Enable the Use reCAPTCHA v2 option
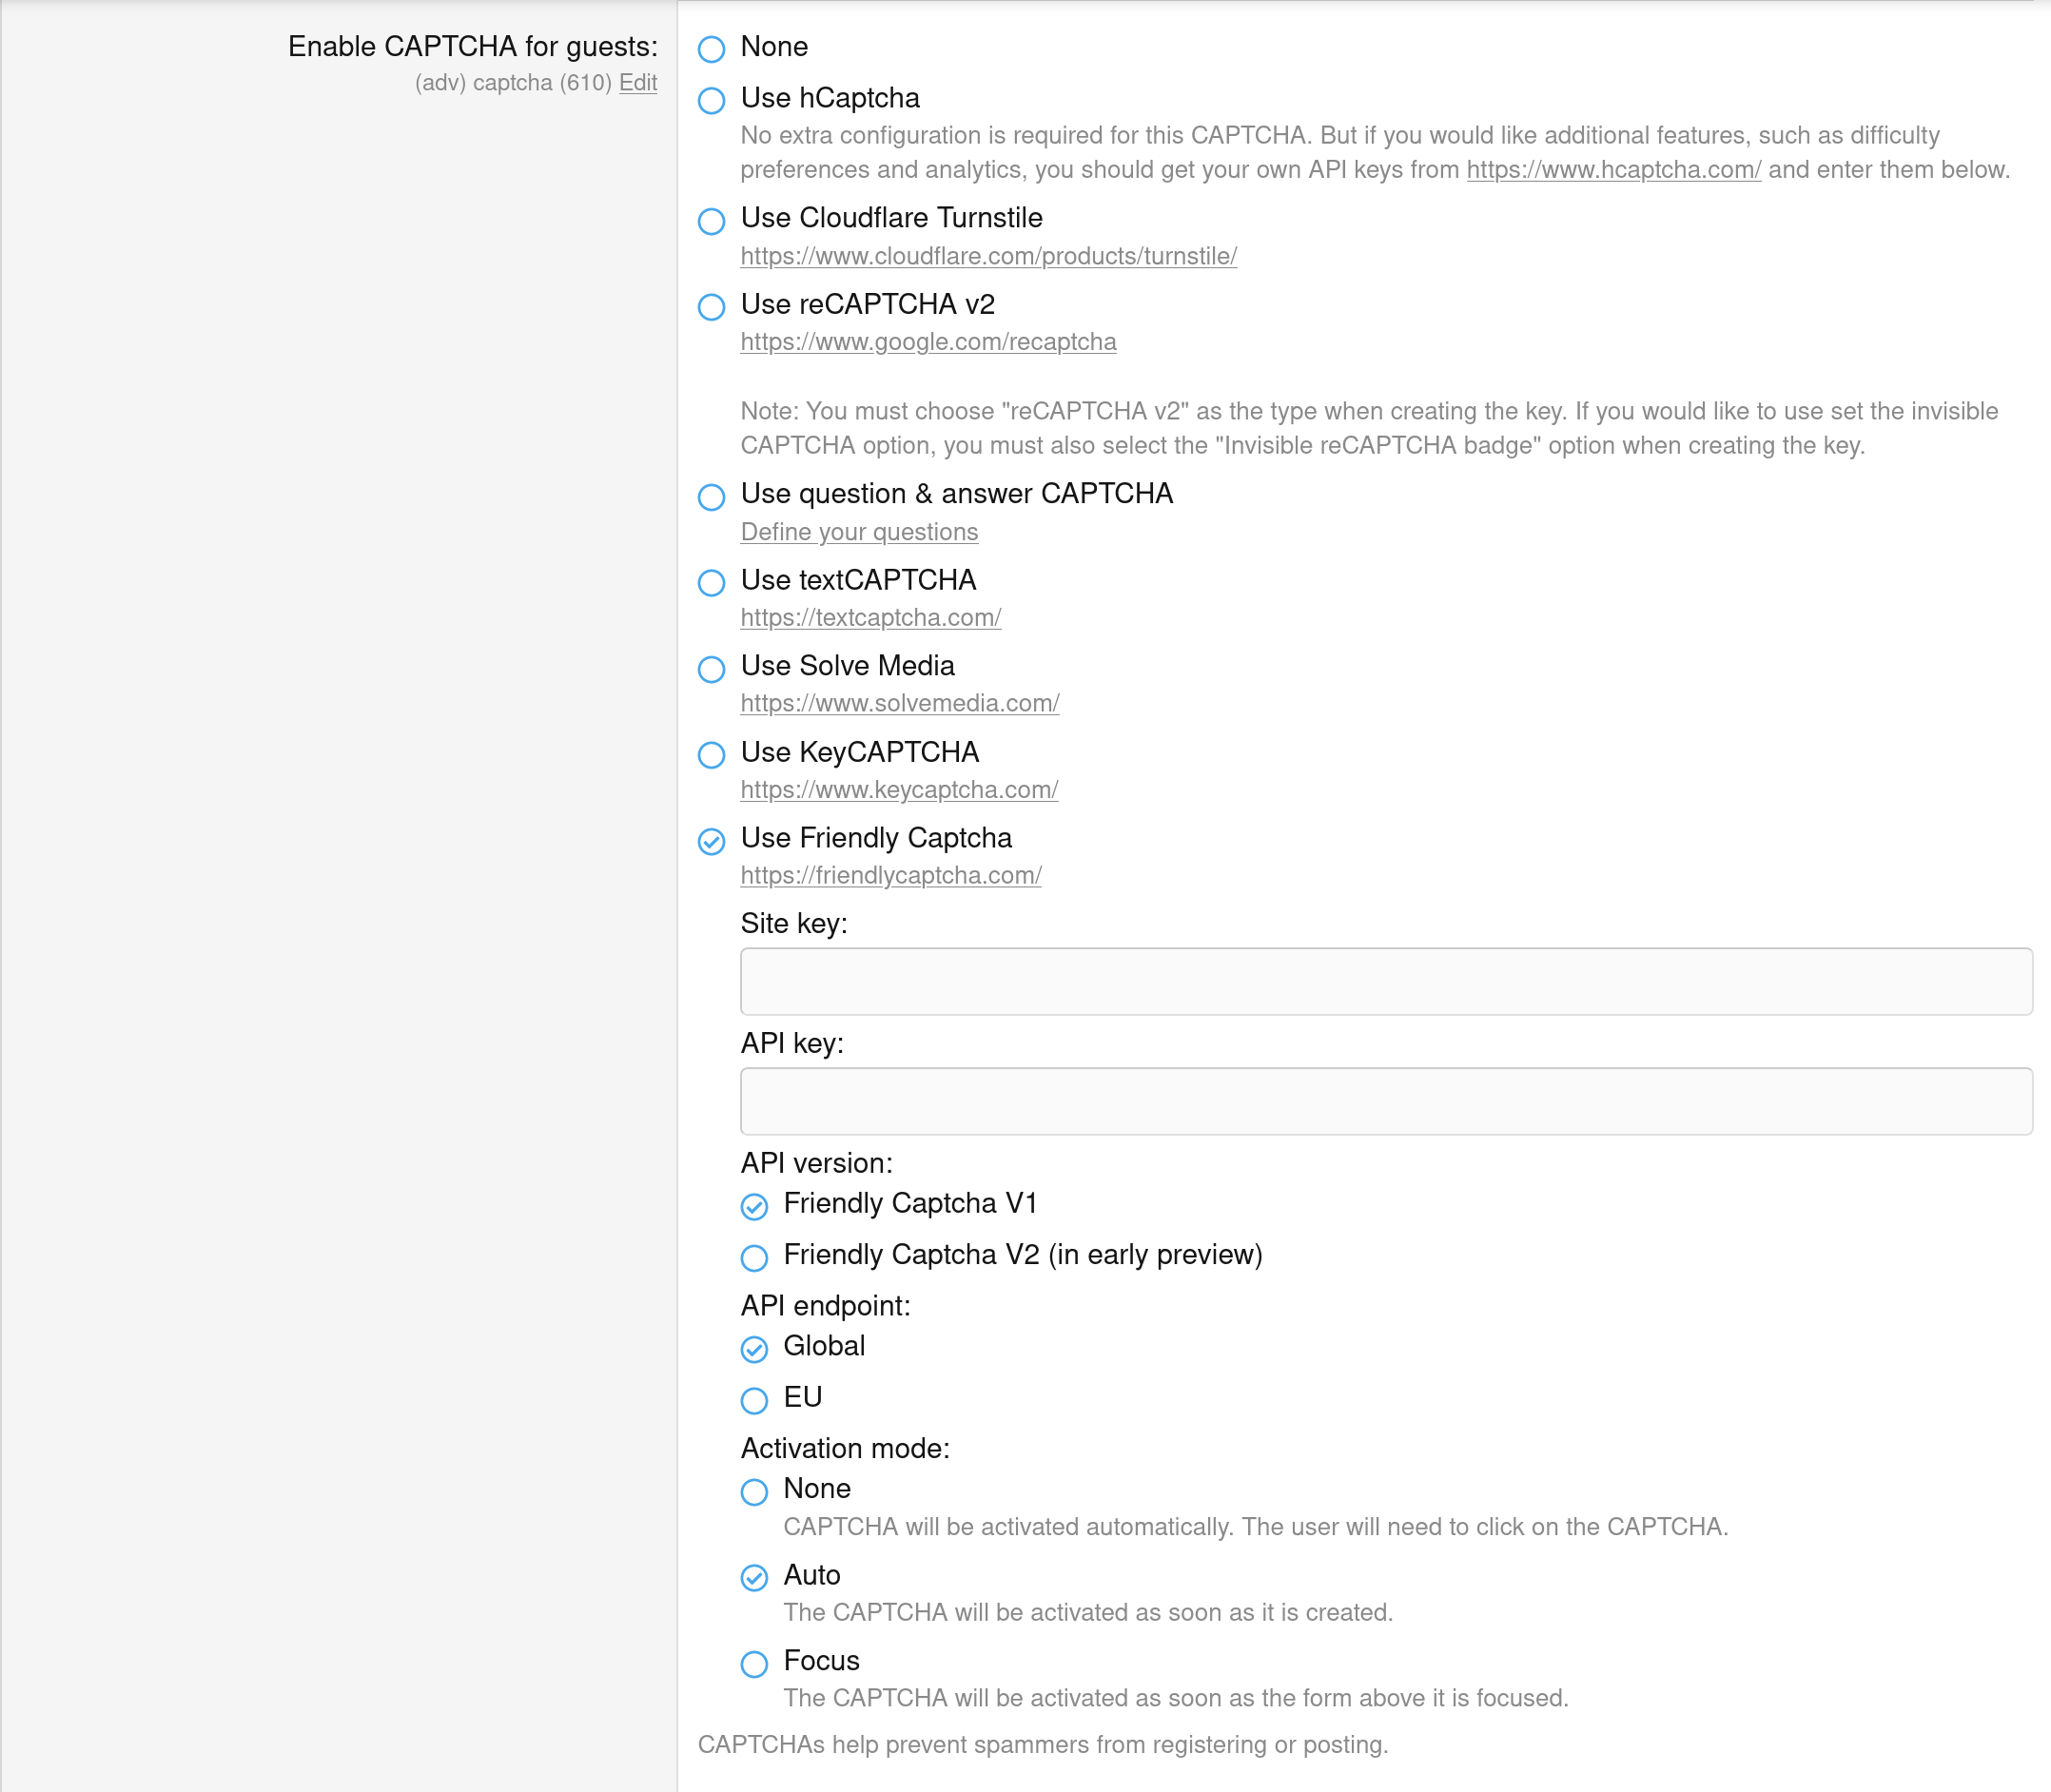Image resolution: width=2051 pixels, height=1792 pixels. 711,306
